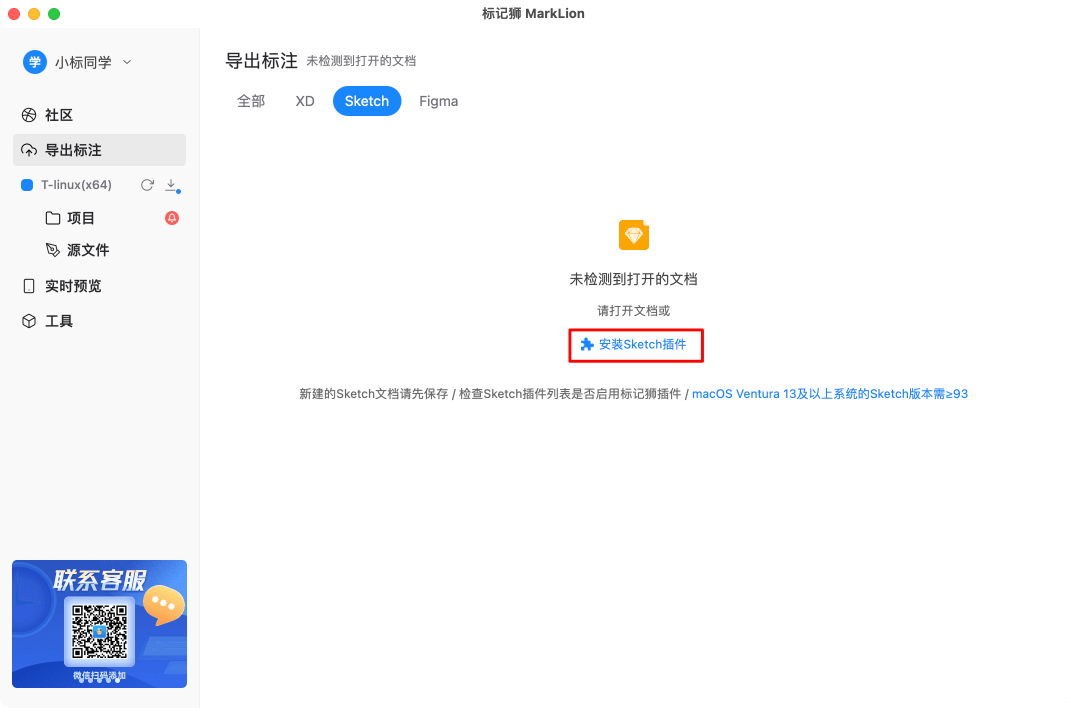Click the 新建的Sketch文档请先保存 hint text
1068x708 pixels.
point(373,394)
